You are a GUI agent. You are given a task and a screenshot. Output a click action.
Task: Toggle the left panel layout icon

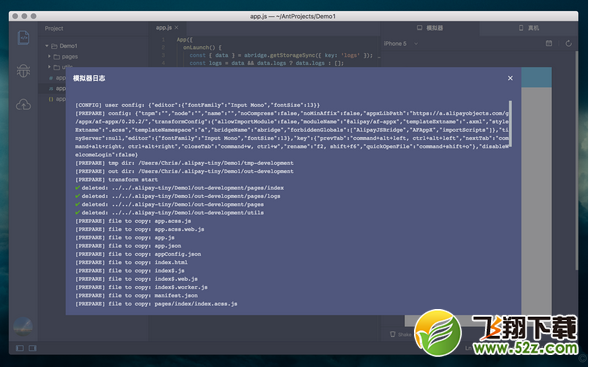20,348
